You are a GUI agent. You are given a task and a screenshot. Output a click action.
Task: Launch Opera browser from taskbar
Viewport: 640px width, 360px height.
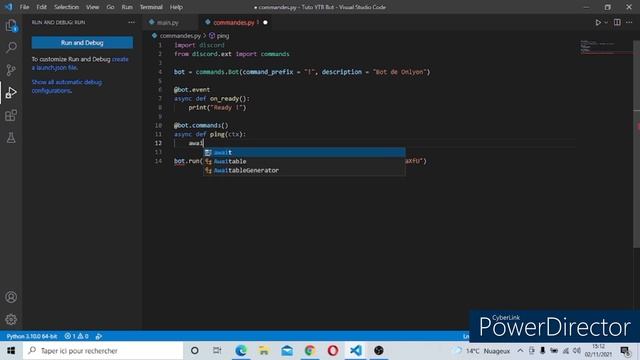point(333,351)
